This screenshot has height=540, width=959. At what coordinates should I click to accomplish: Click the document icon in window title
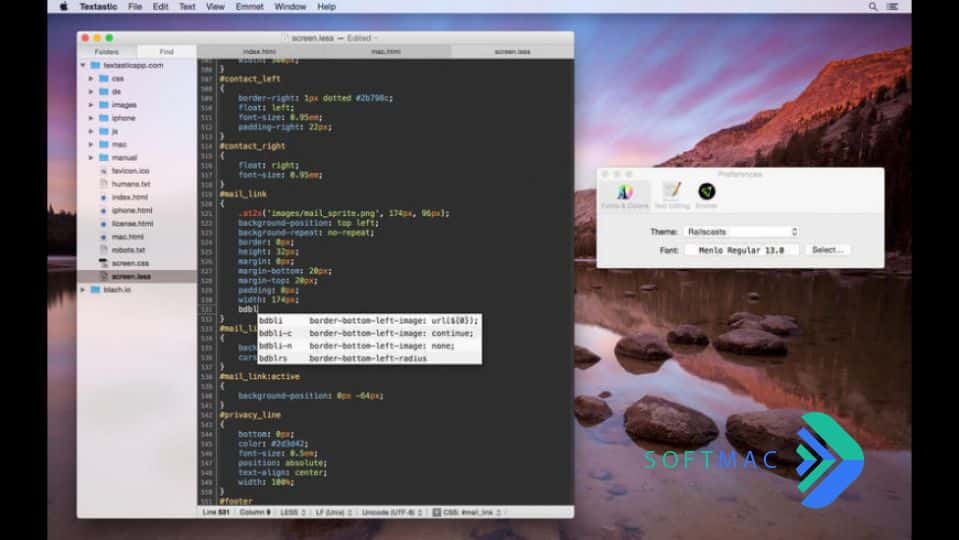click(286, 38)
